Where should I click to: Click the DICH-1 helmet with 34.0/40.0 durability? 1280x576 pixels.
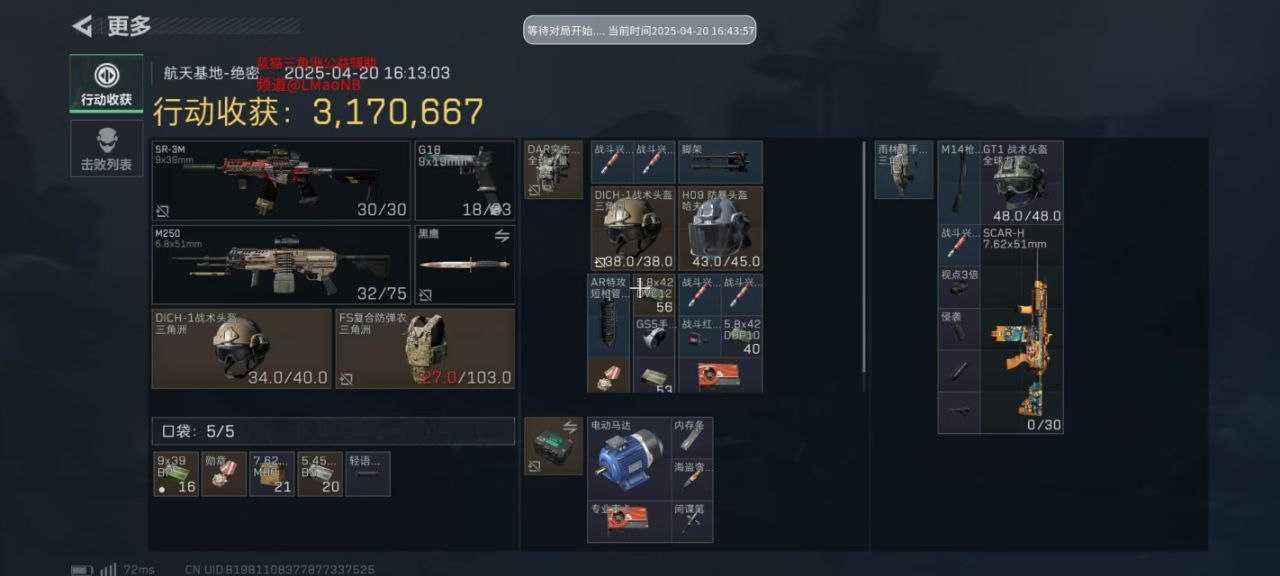click(x=241, y=348)
